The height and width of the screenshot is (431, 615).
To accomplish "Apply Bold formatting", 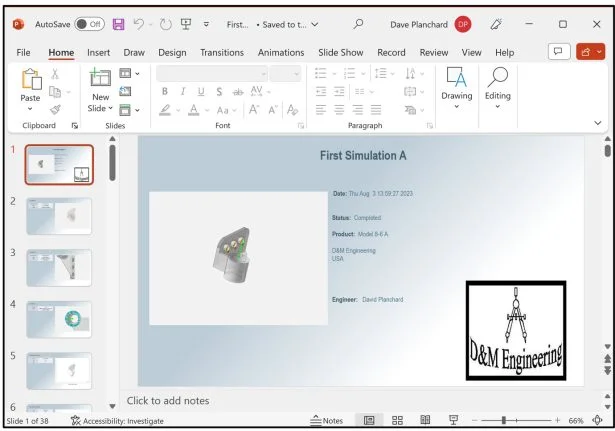I will pos(165,92).
